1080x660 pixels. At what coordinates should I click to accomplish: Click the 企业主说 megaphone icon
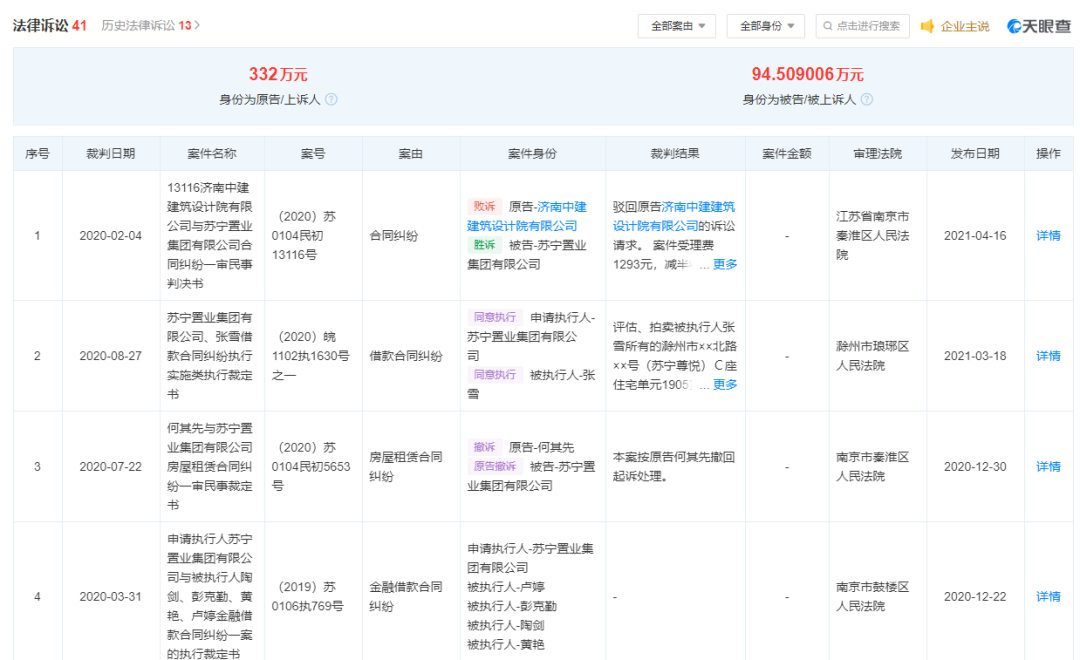(928, 26)
